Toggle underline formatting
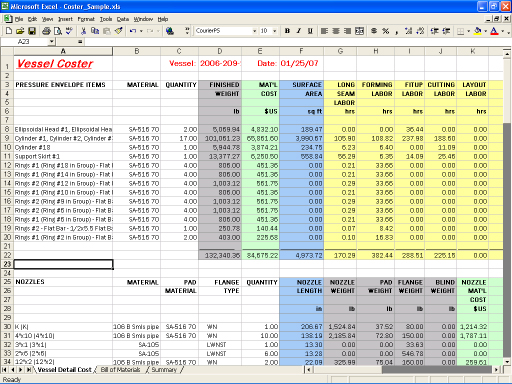This screenshot has height=384, width=512. [310, 31]
